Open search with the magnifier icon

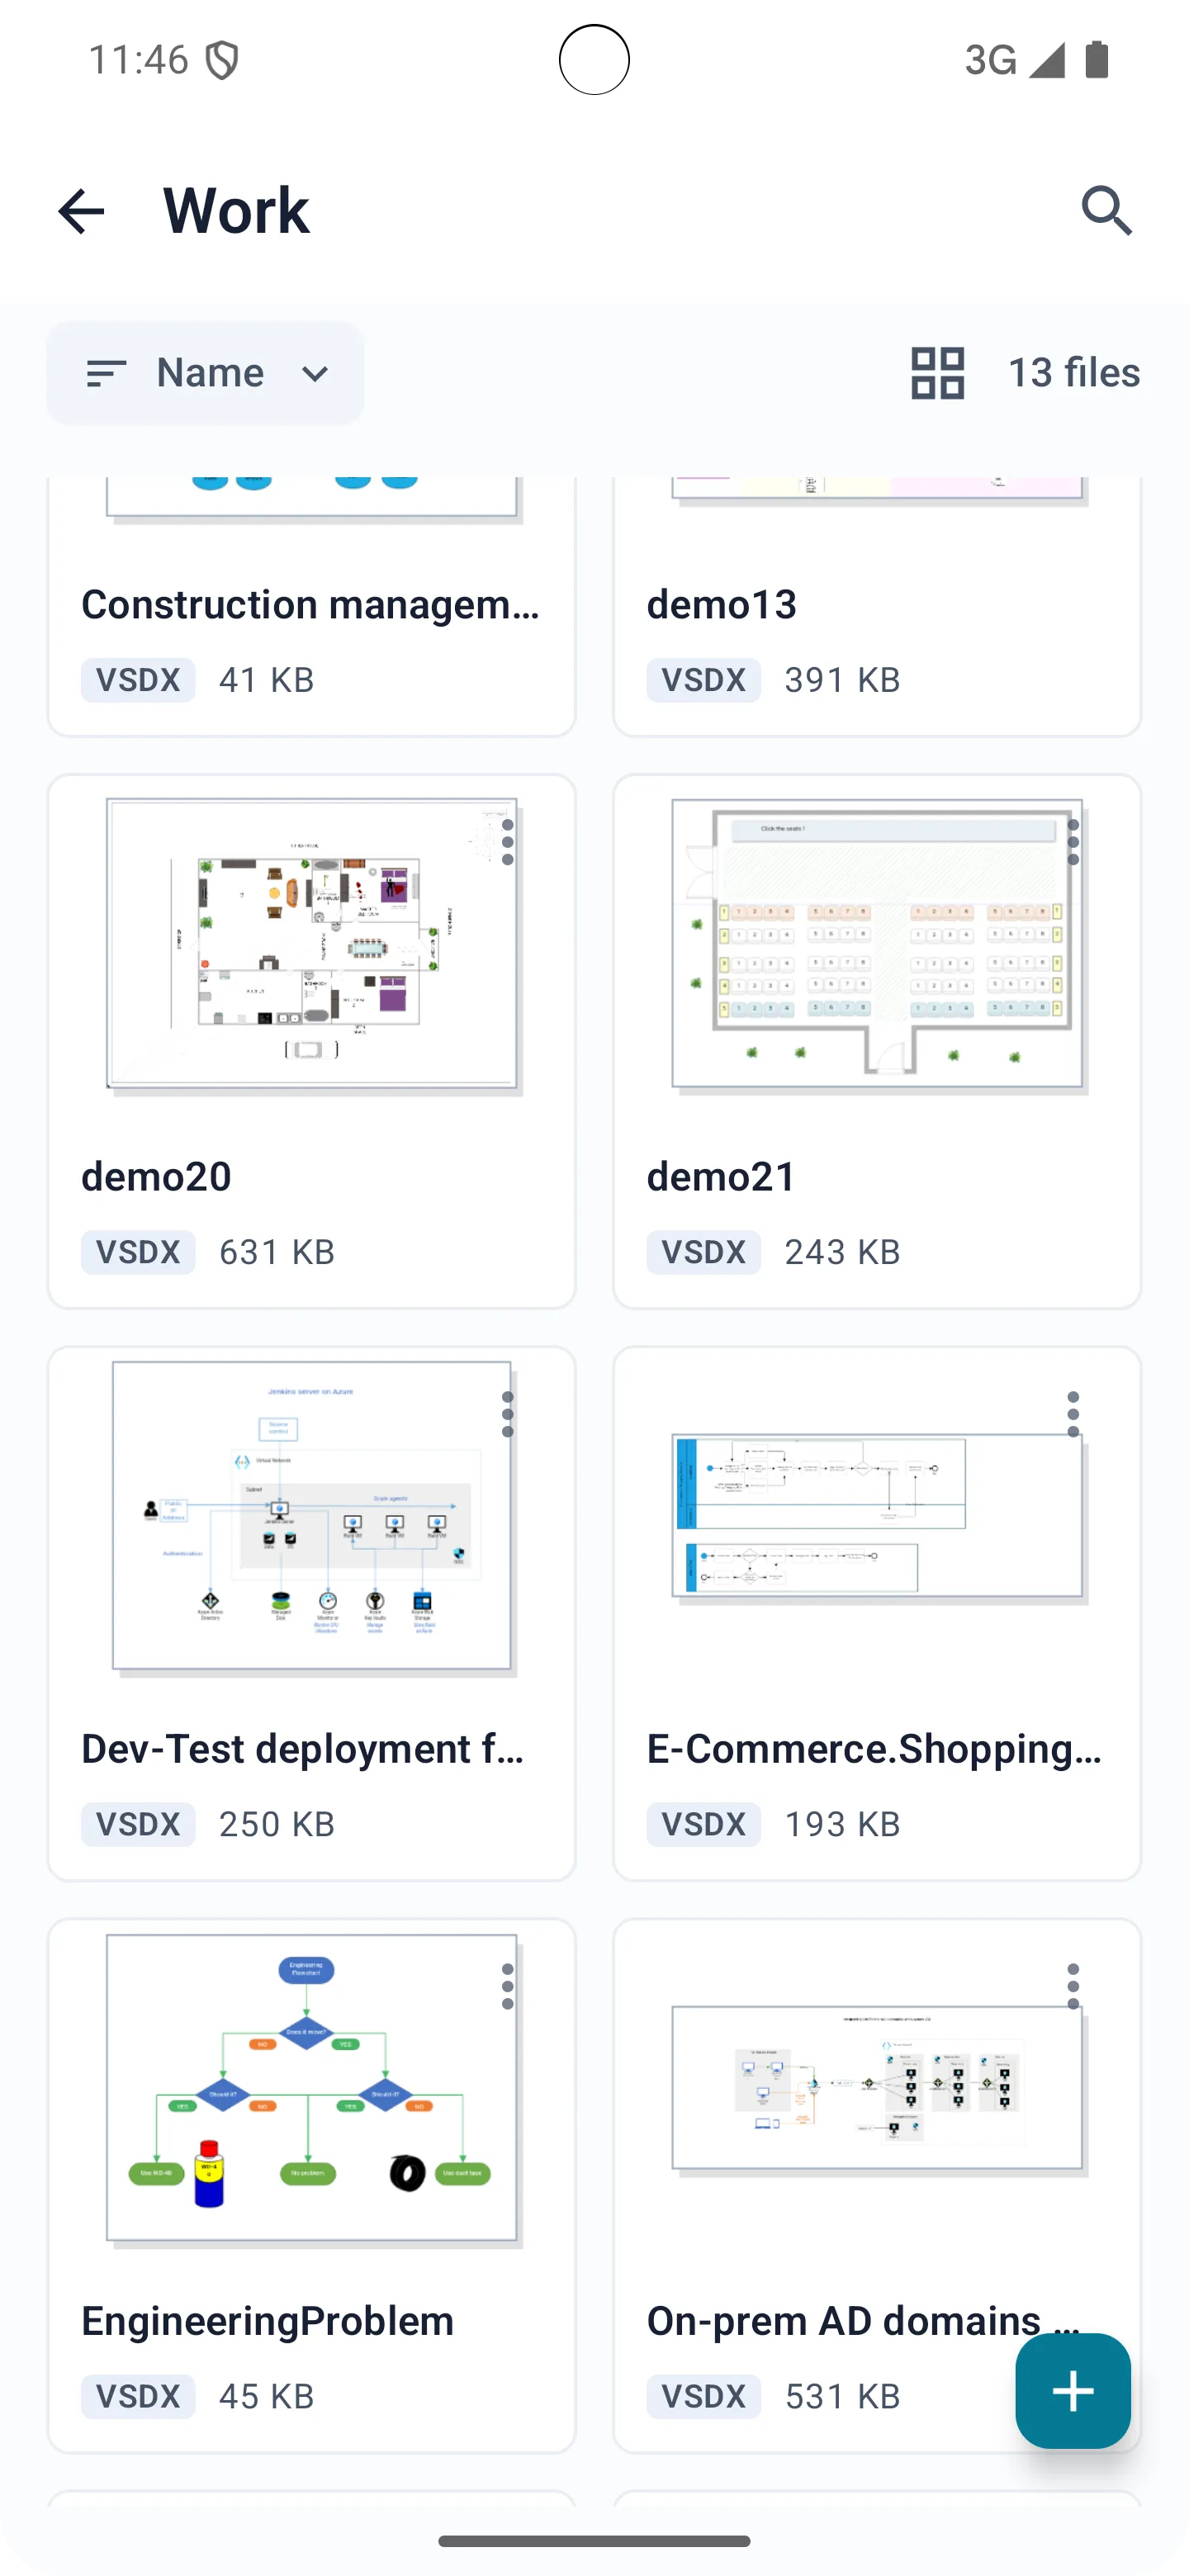(1107, 211)
